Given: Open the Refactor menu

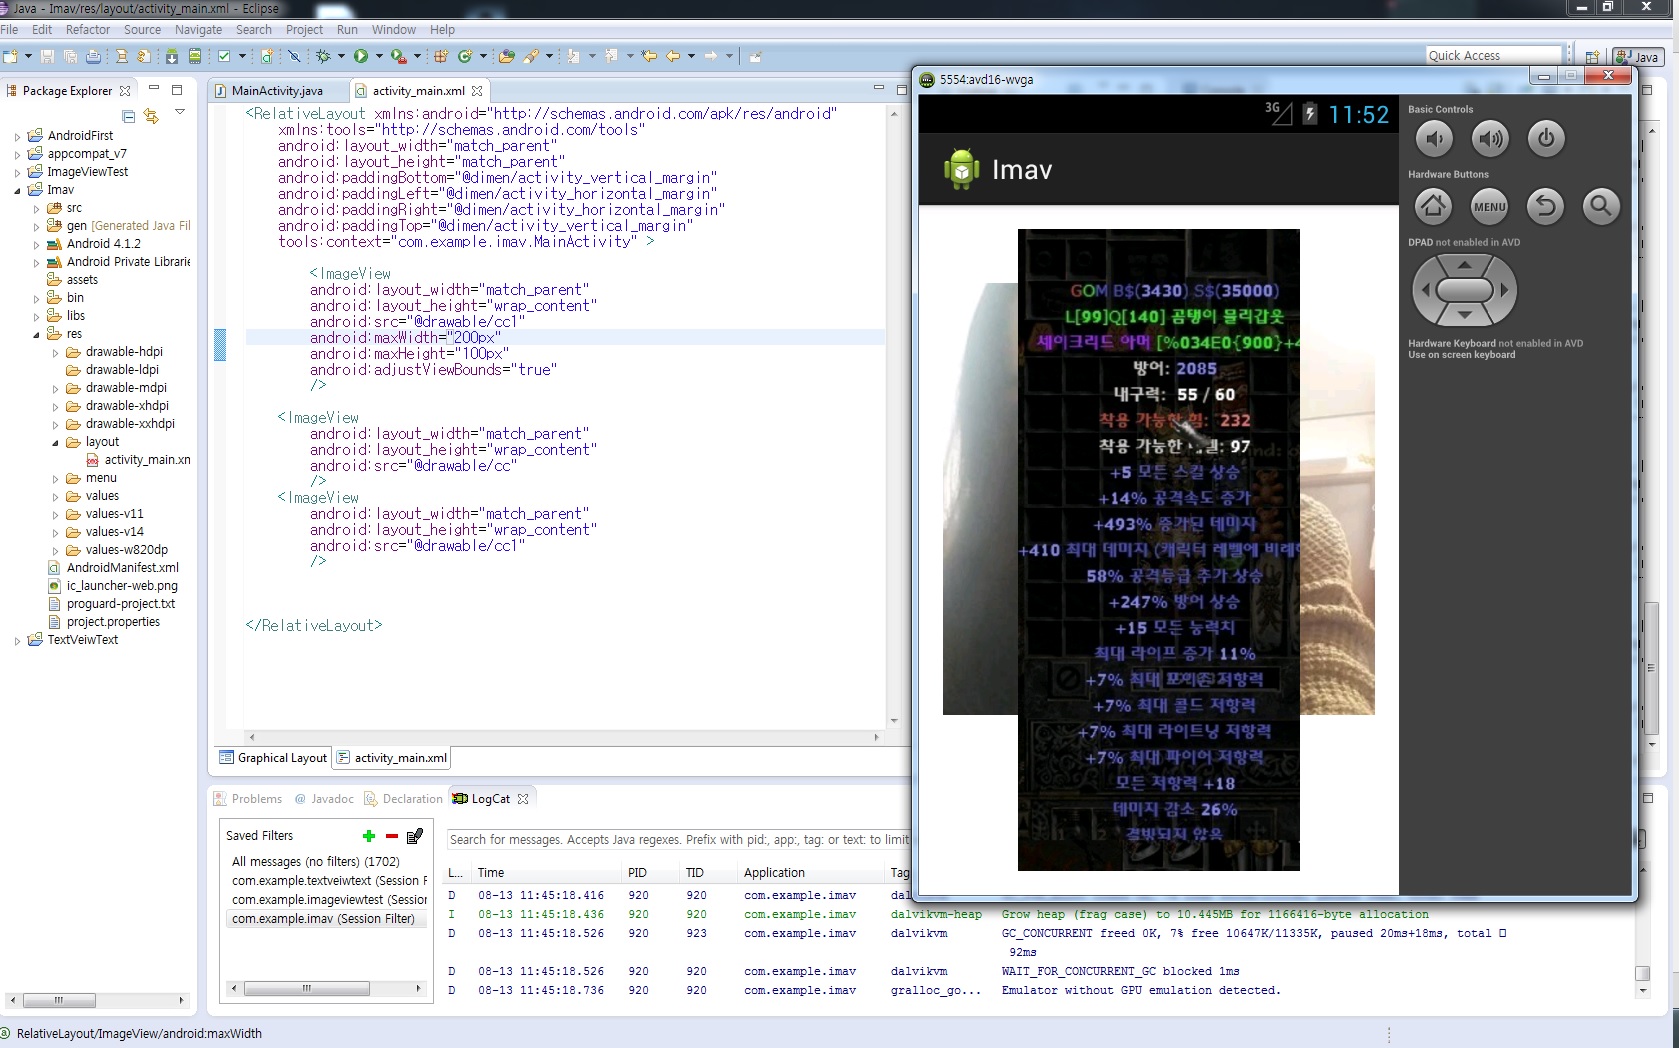Looking at the screenshot, I should pyautogui.click(x=88, y=30).
